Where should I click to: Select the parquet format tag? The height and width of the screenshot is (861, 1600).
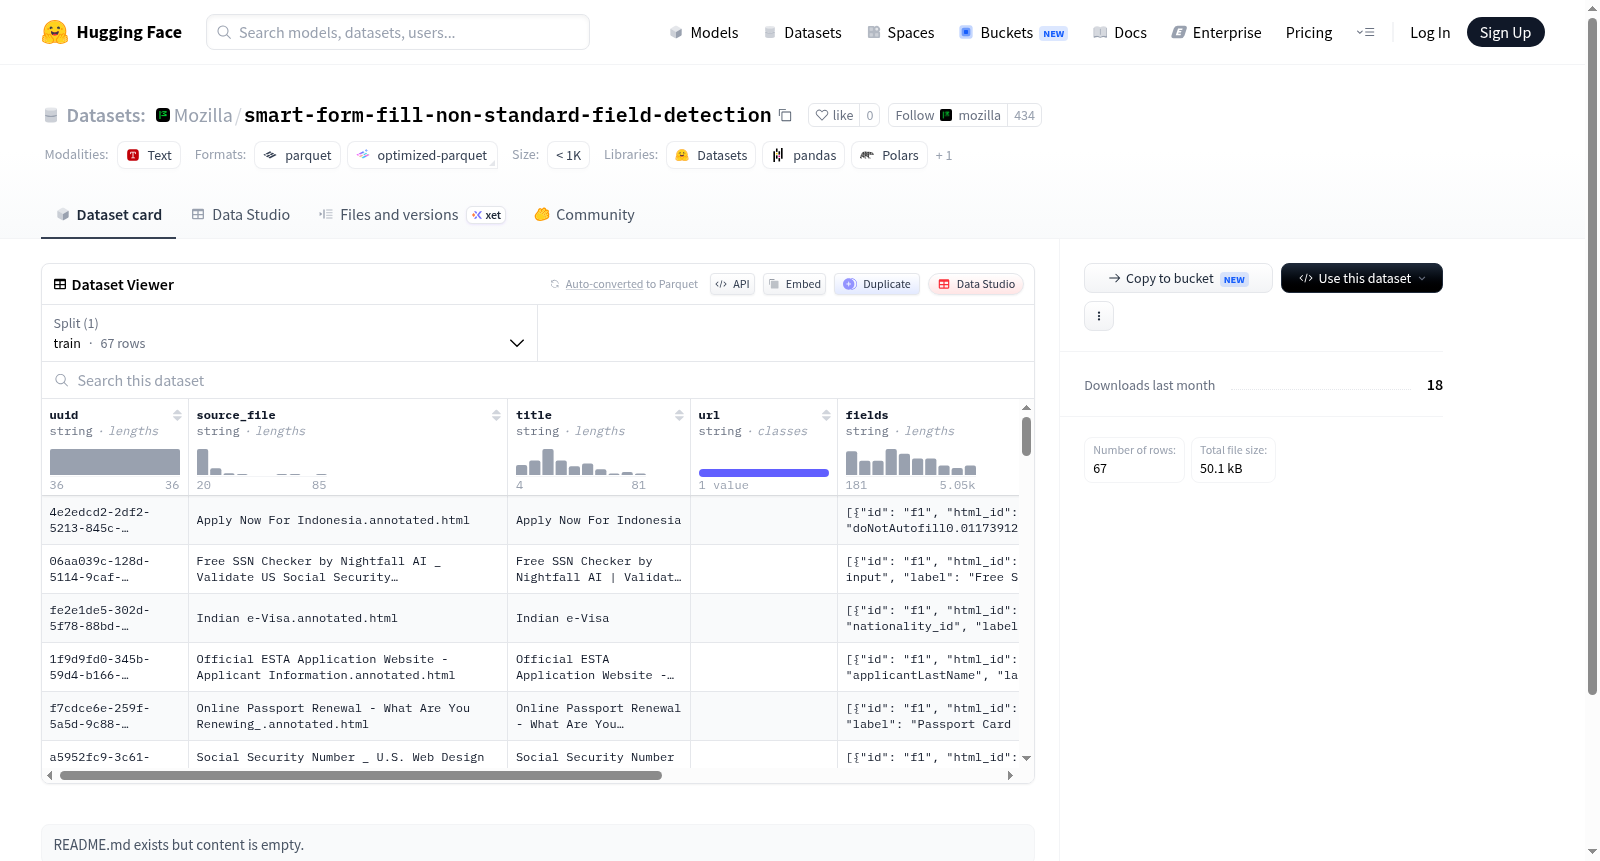pos(298,155)
